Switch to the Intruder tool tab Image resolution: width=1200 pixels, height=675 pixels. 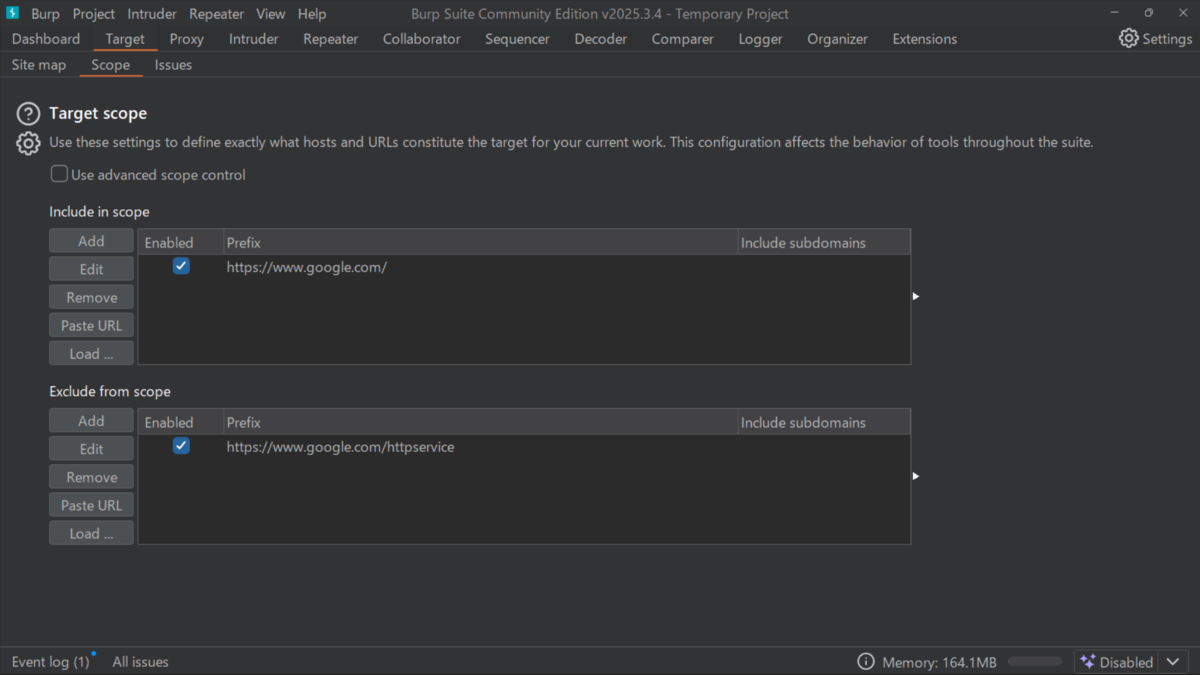pyautogui.click(x=253, y=39)
